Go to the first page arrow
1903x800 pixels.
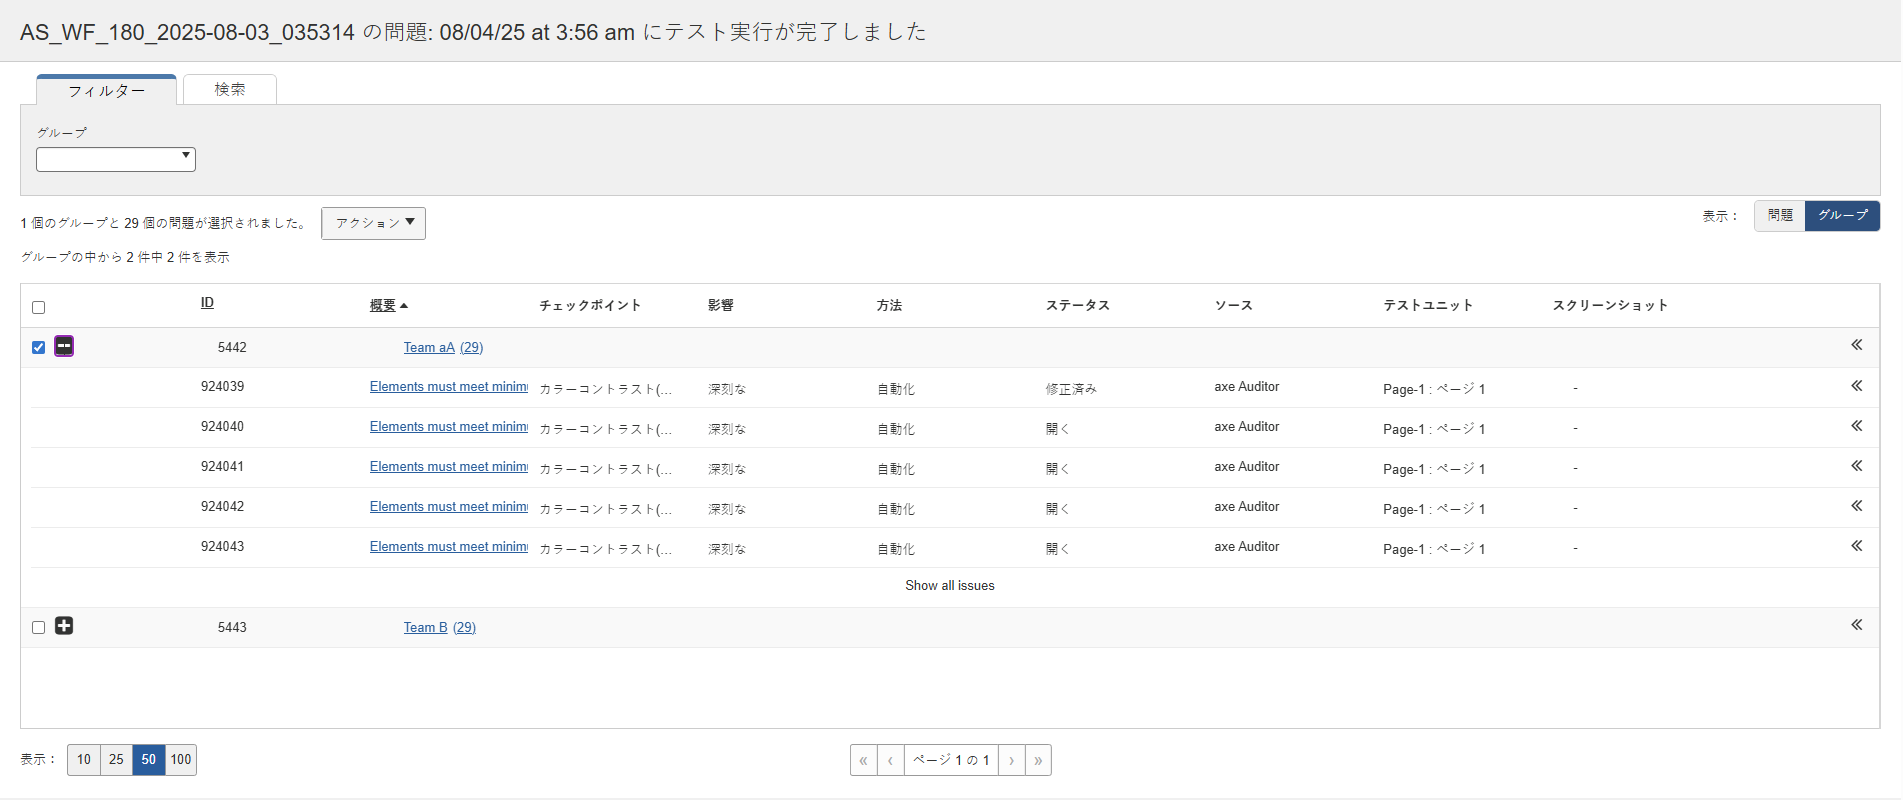[863, 760]
